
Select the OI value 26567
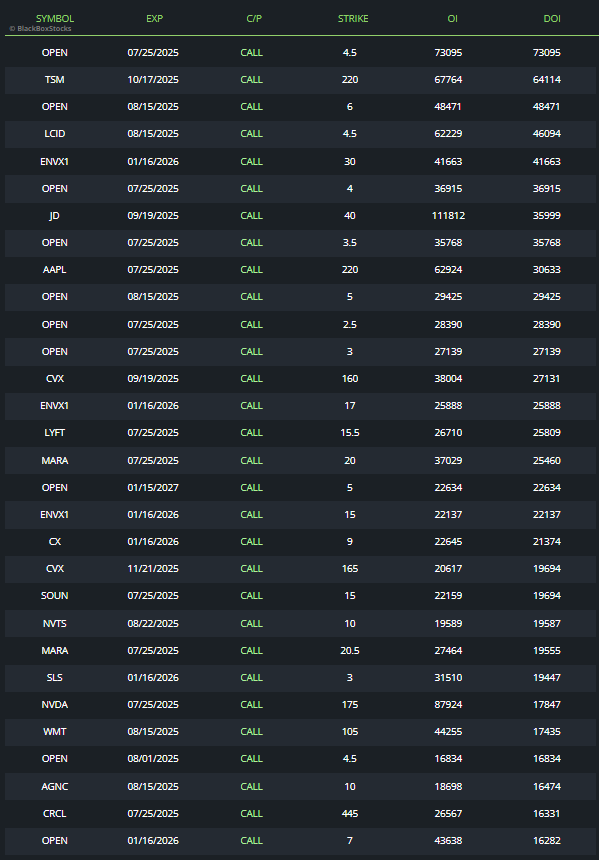449,813
